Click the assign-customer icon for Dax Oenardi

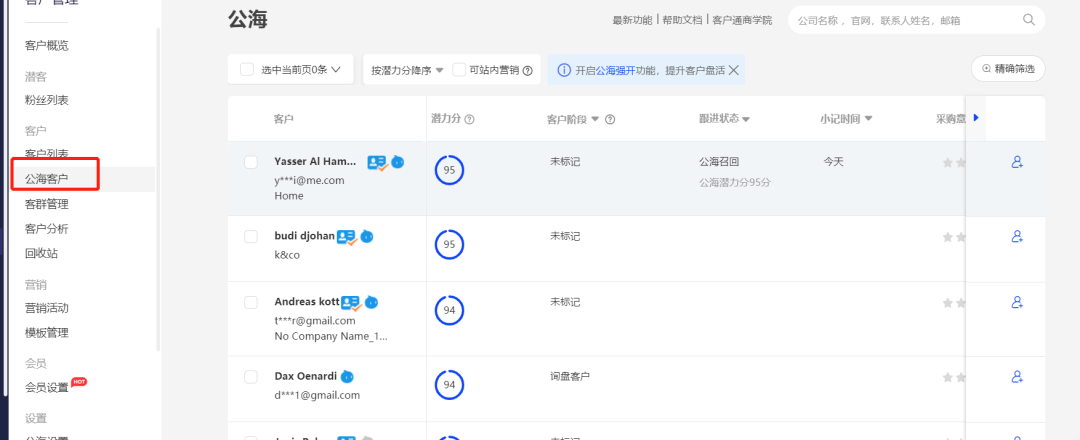click(x=1017, y=377)
